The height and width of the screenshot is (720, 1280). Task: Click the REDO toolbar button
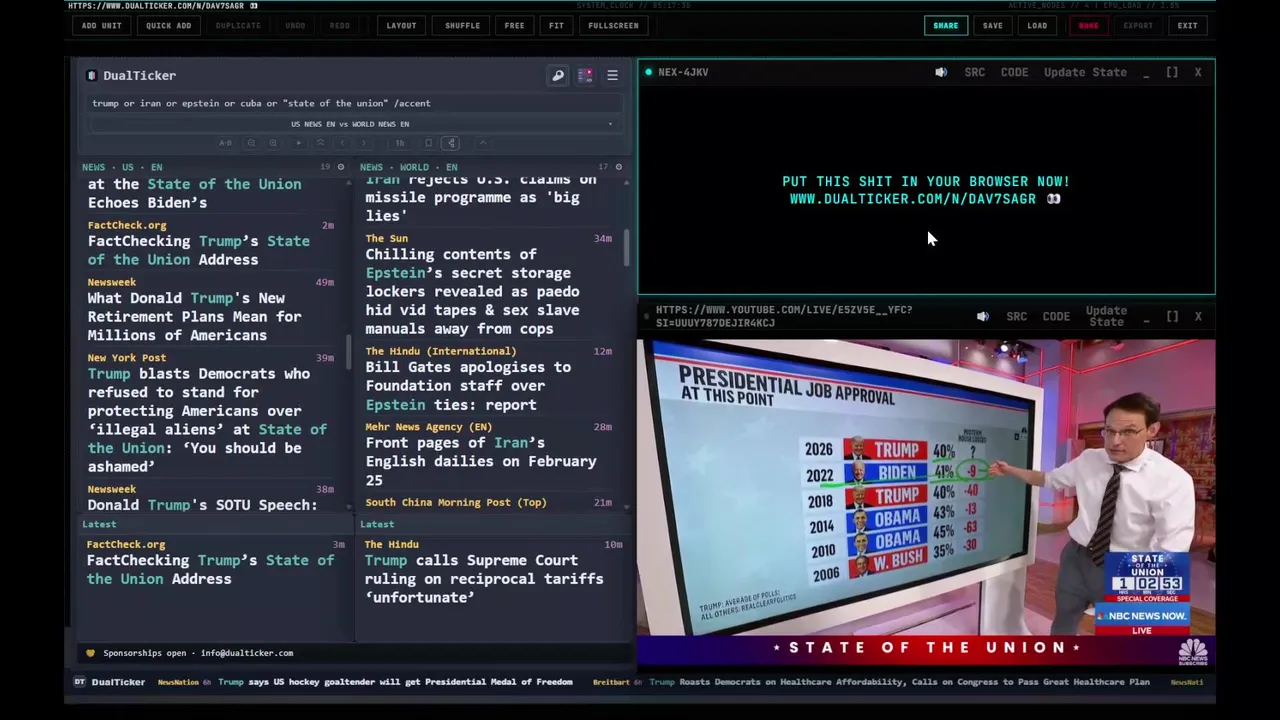pos(339,26)
